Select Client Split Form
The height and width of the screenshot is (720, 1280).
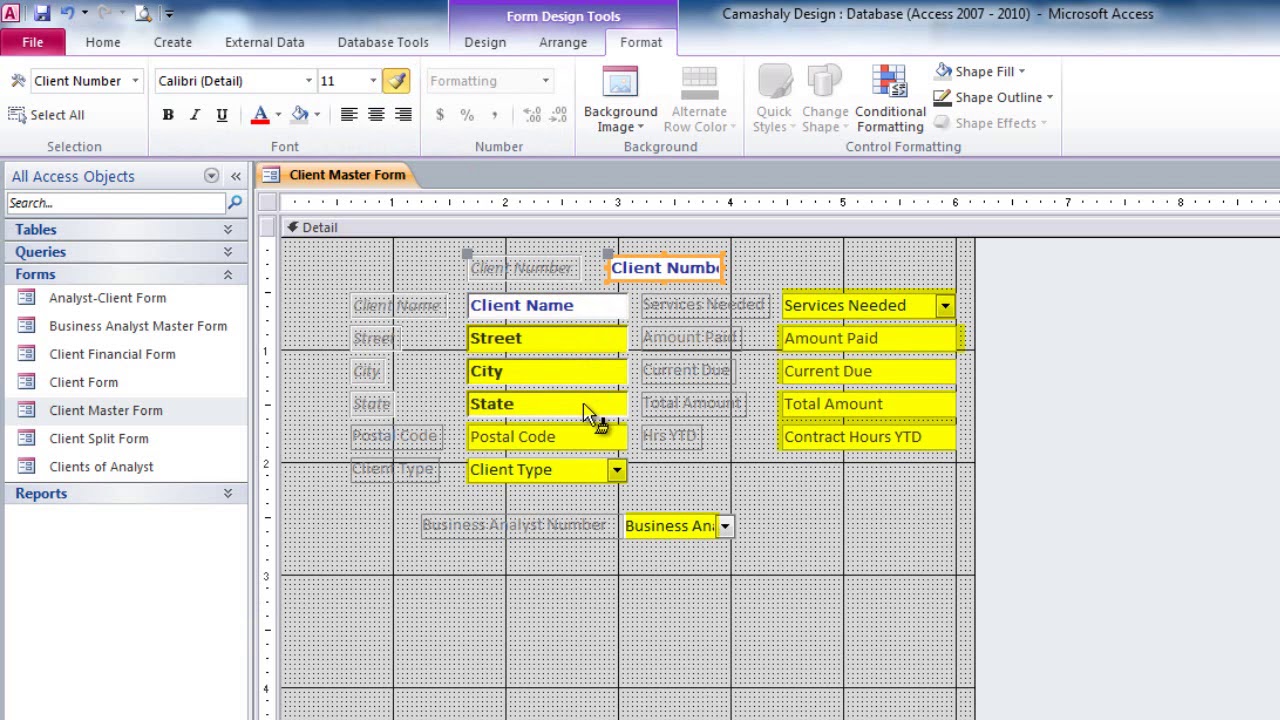[x=99, y=438]
